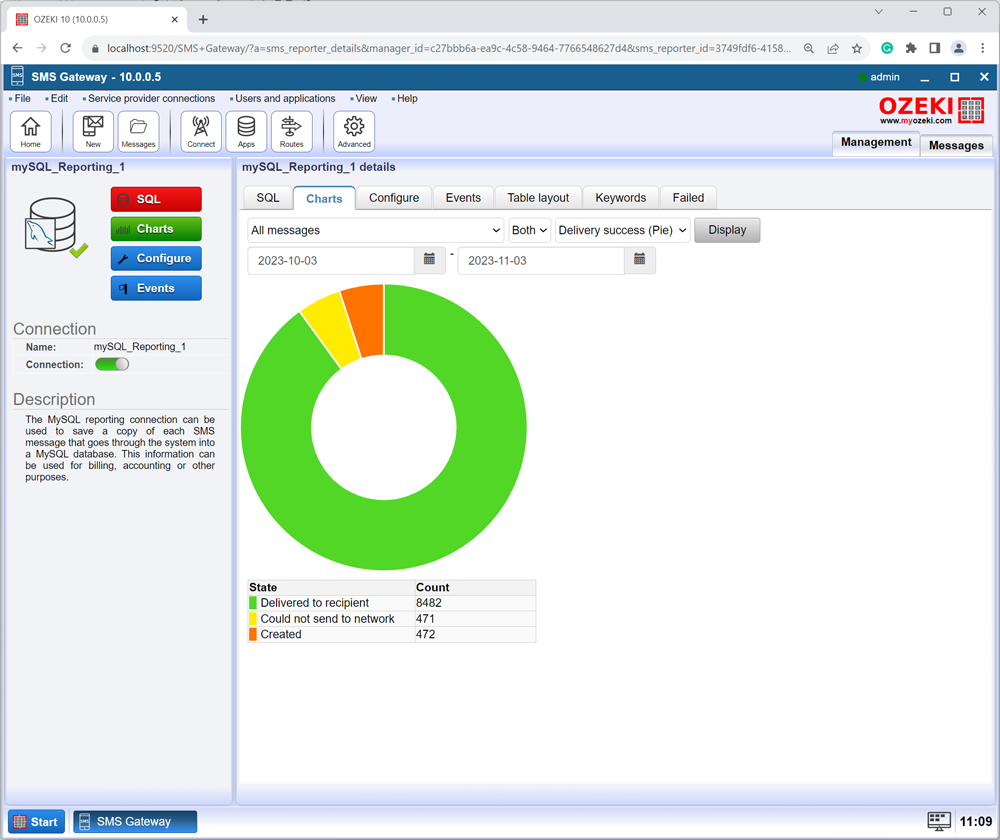Open the Edit menu

(59, 98)
